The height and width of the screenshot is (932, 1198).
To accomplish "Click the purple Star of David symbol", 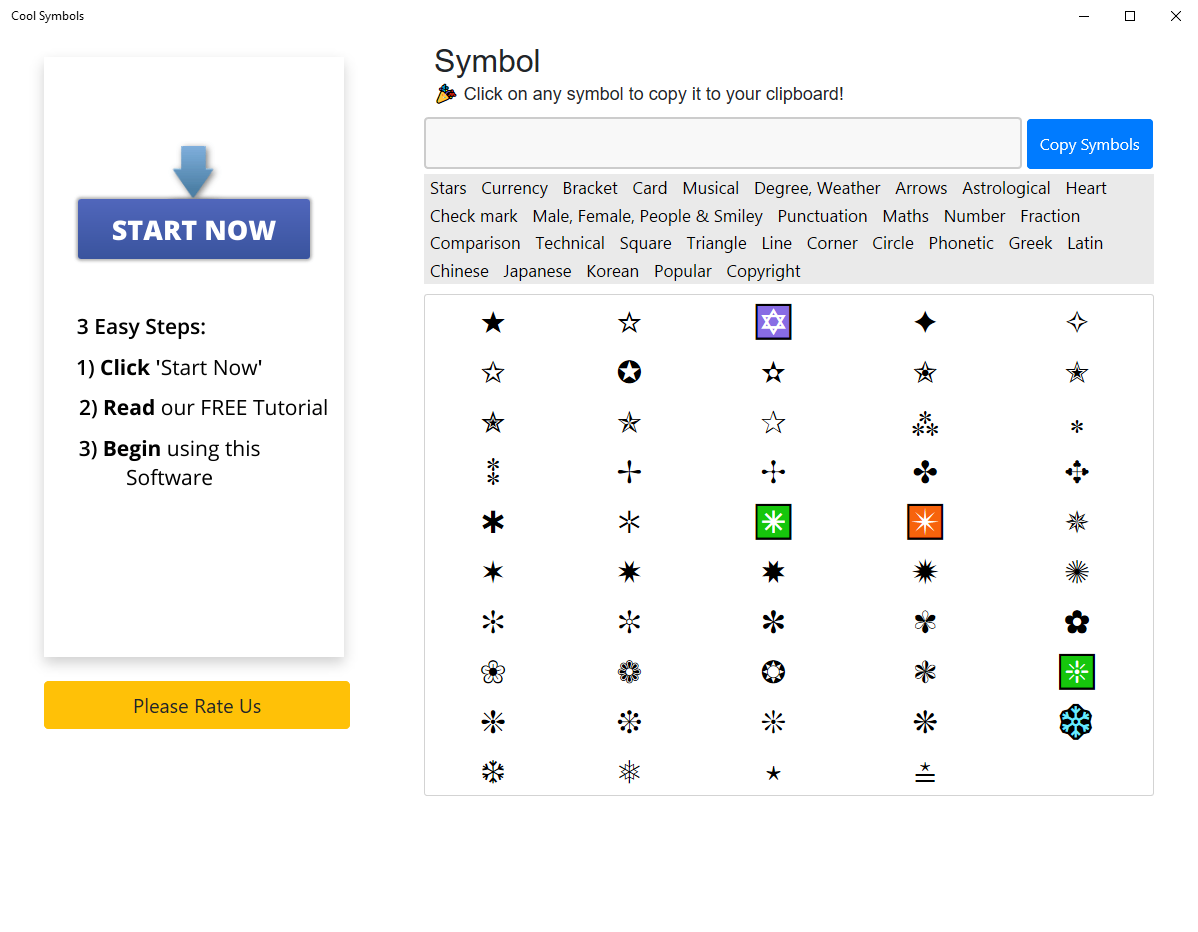I will pyautogui.click(x=773, y=322).
